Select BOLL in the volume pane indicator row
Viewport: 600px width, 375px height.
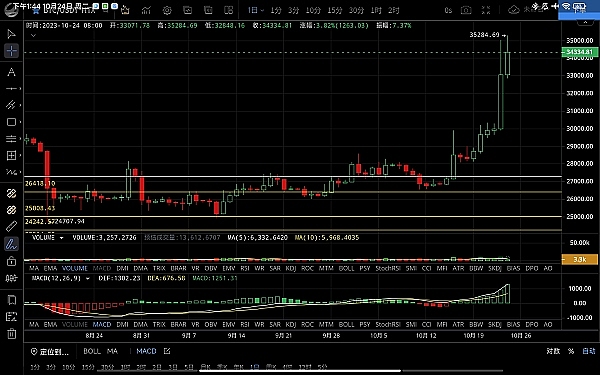346,268
